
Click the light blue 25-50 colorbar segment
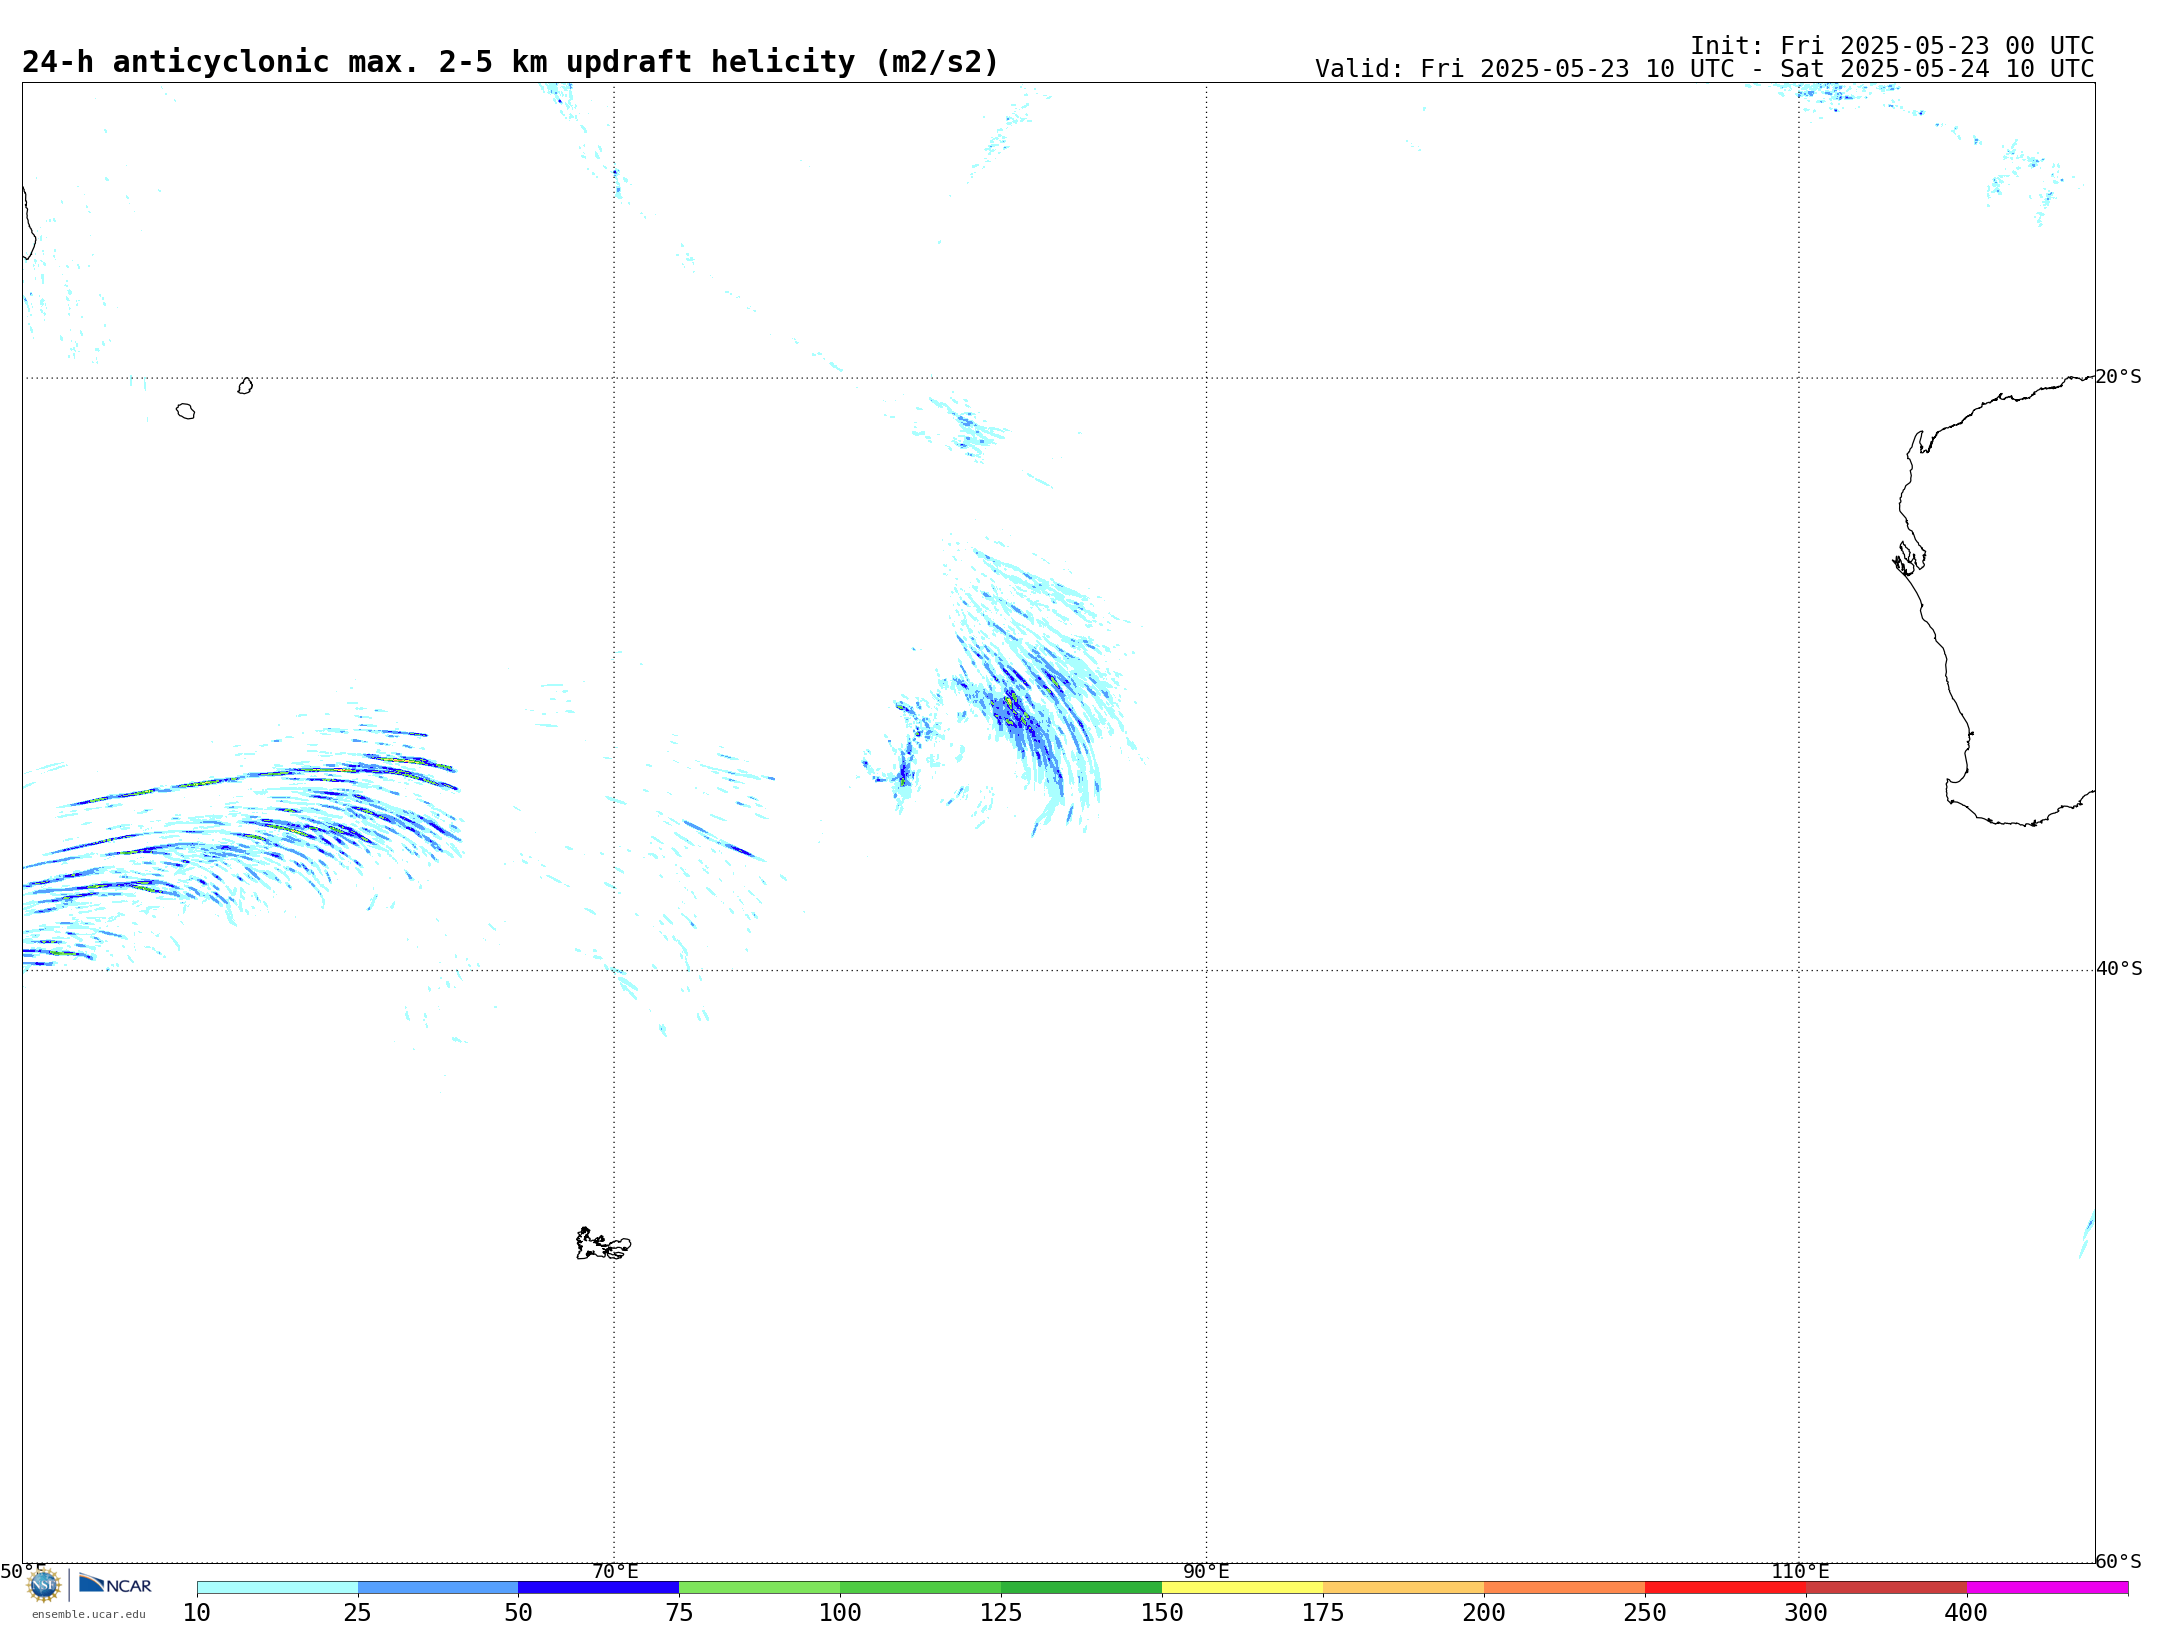coord(438,1588)
